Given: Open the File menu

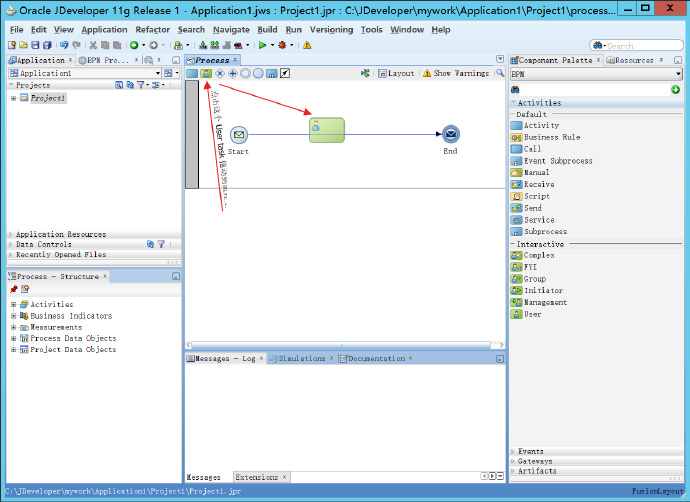Looking at the screenshot, I should [x=17, y=29].
